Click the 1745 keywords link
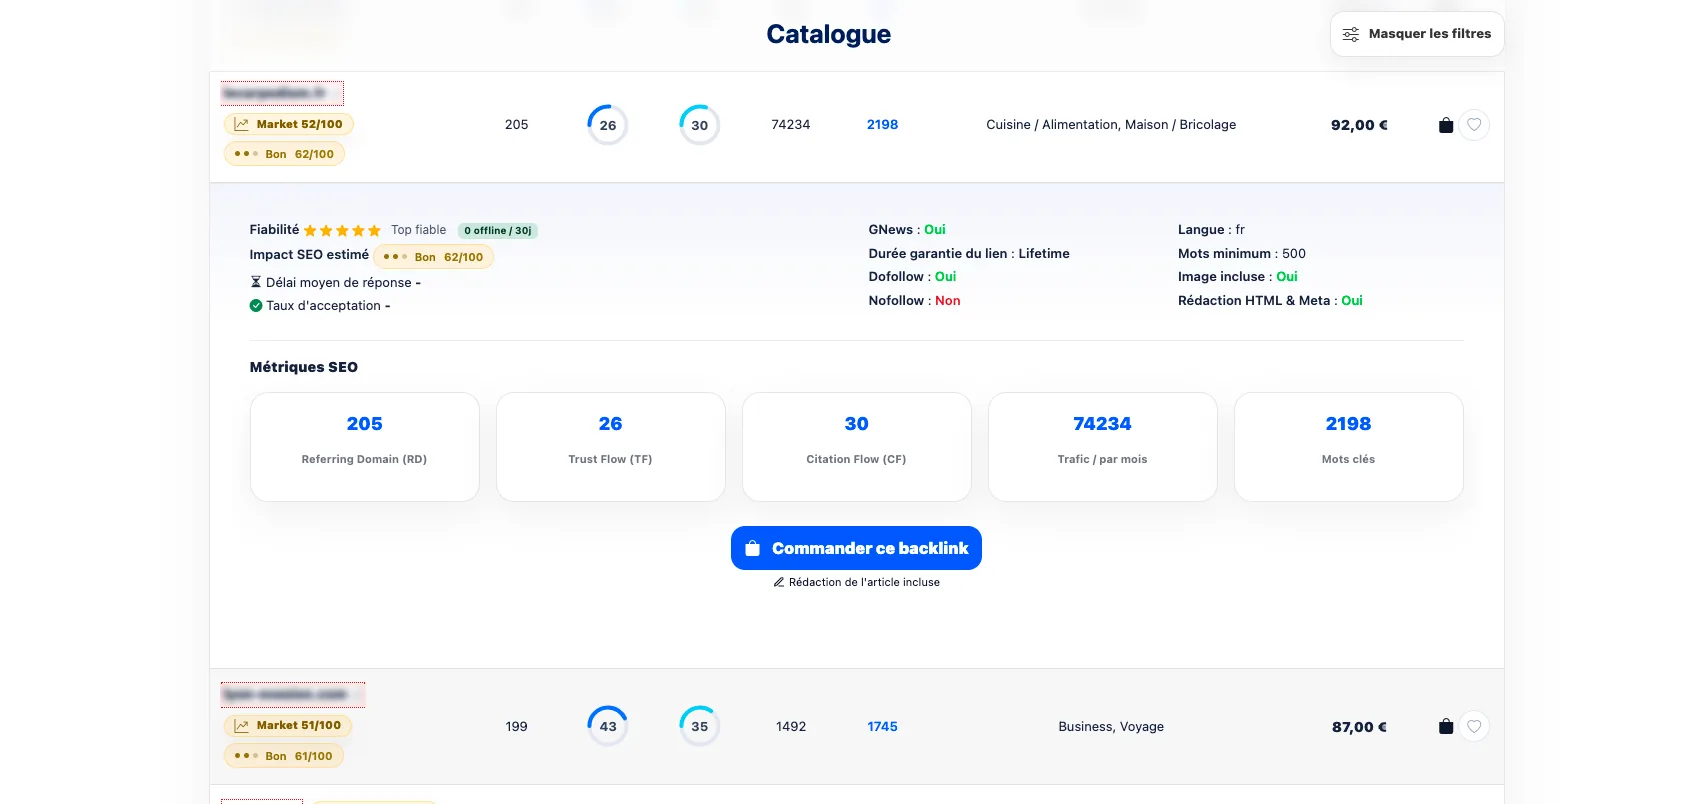This screenshot has height=804, width=1705. click(x=882, y=727)
